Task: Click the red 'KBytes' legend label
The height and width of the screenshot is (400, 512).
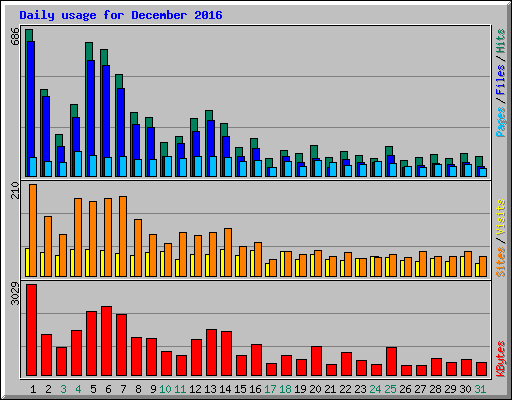Action: tap(501, 359)
